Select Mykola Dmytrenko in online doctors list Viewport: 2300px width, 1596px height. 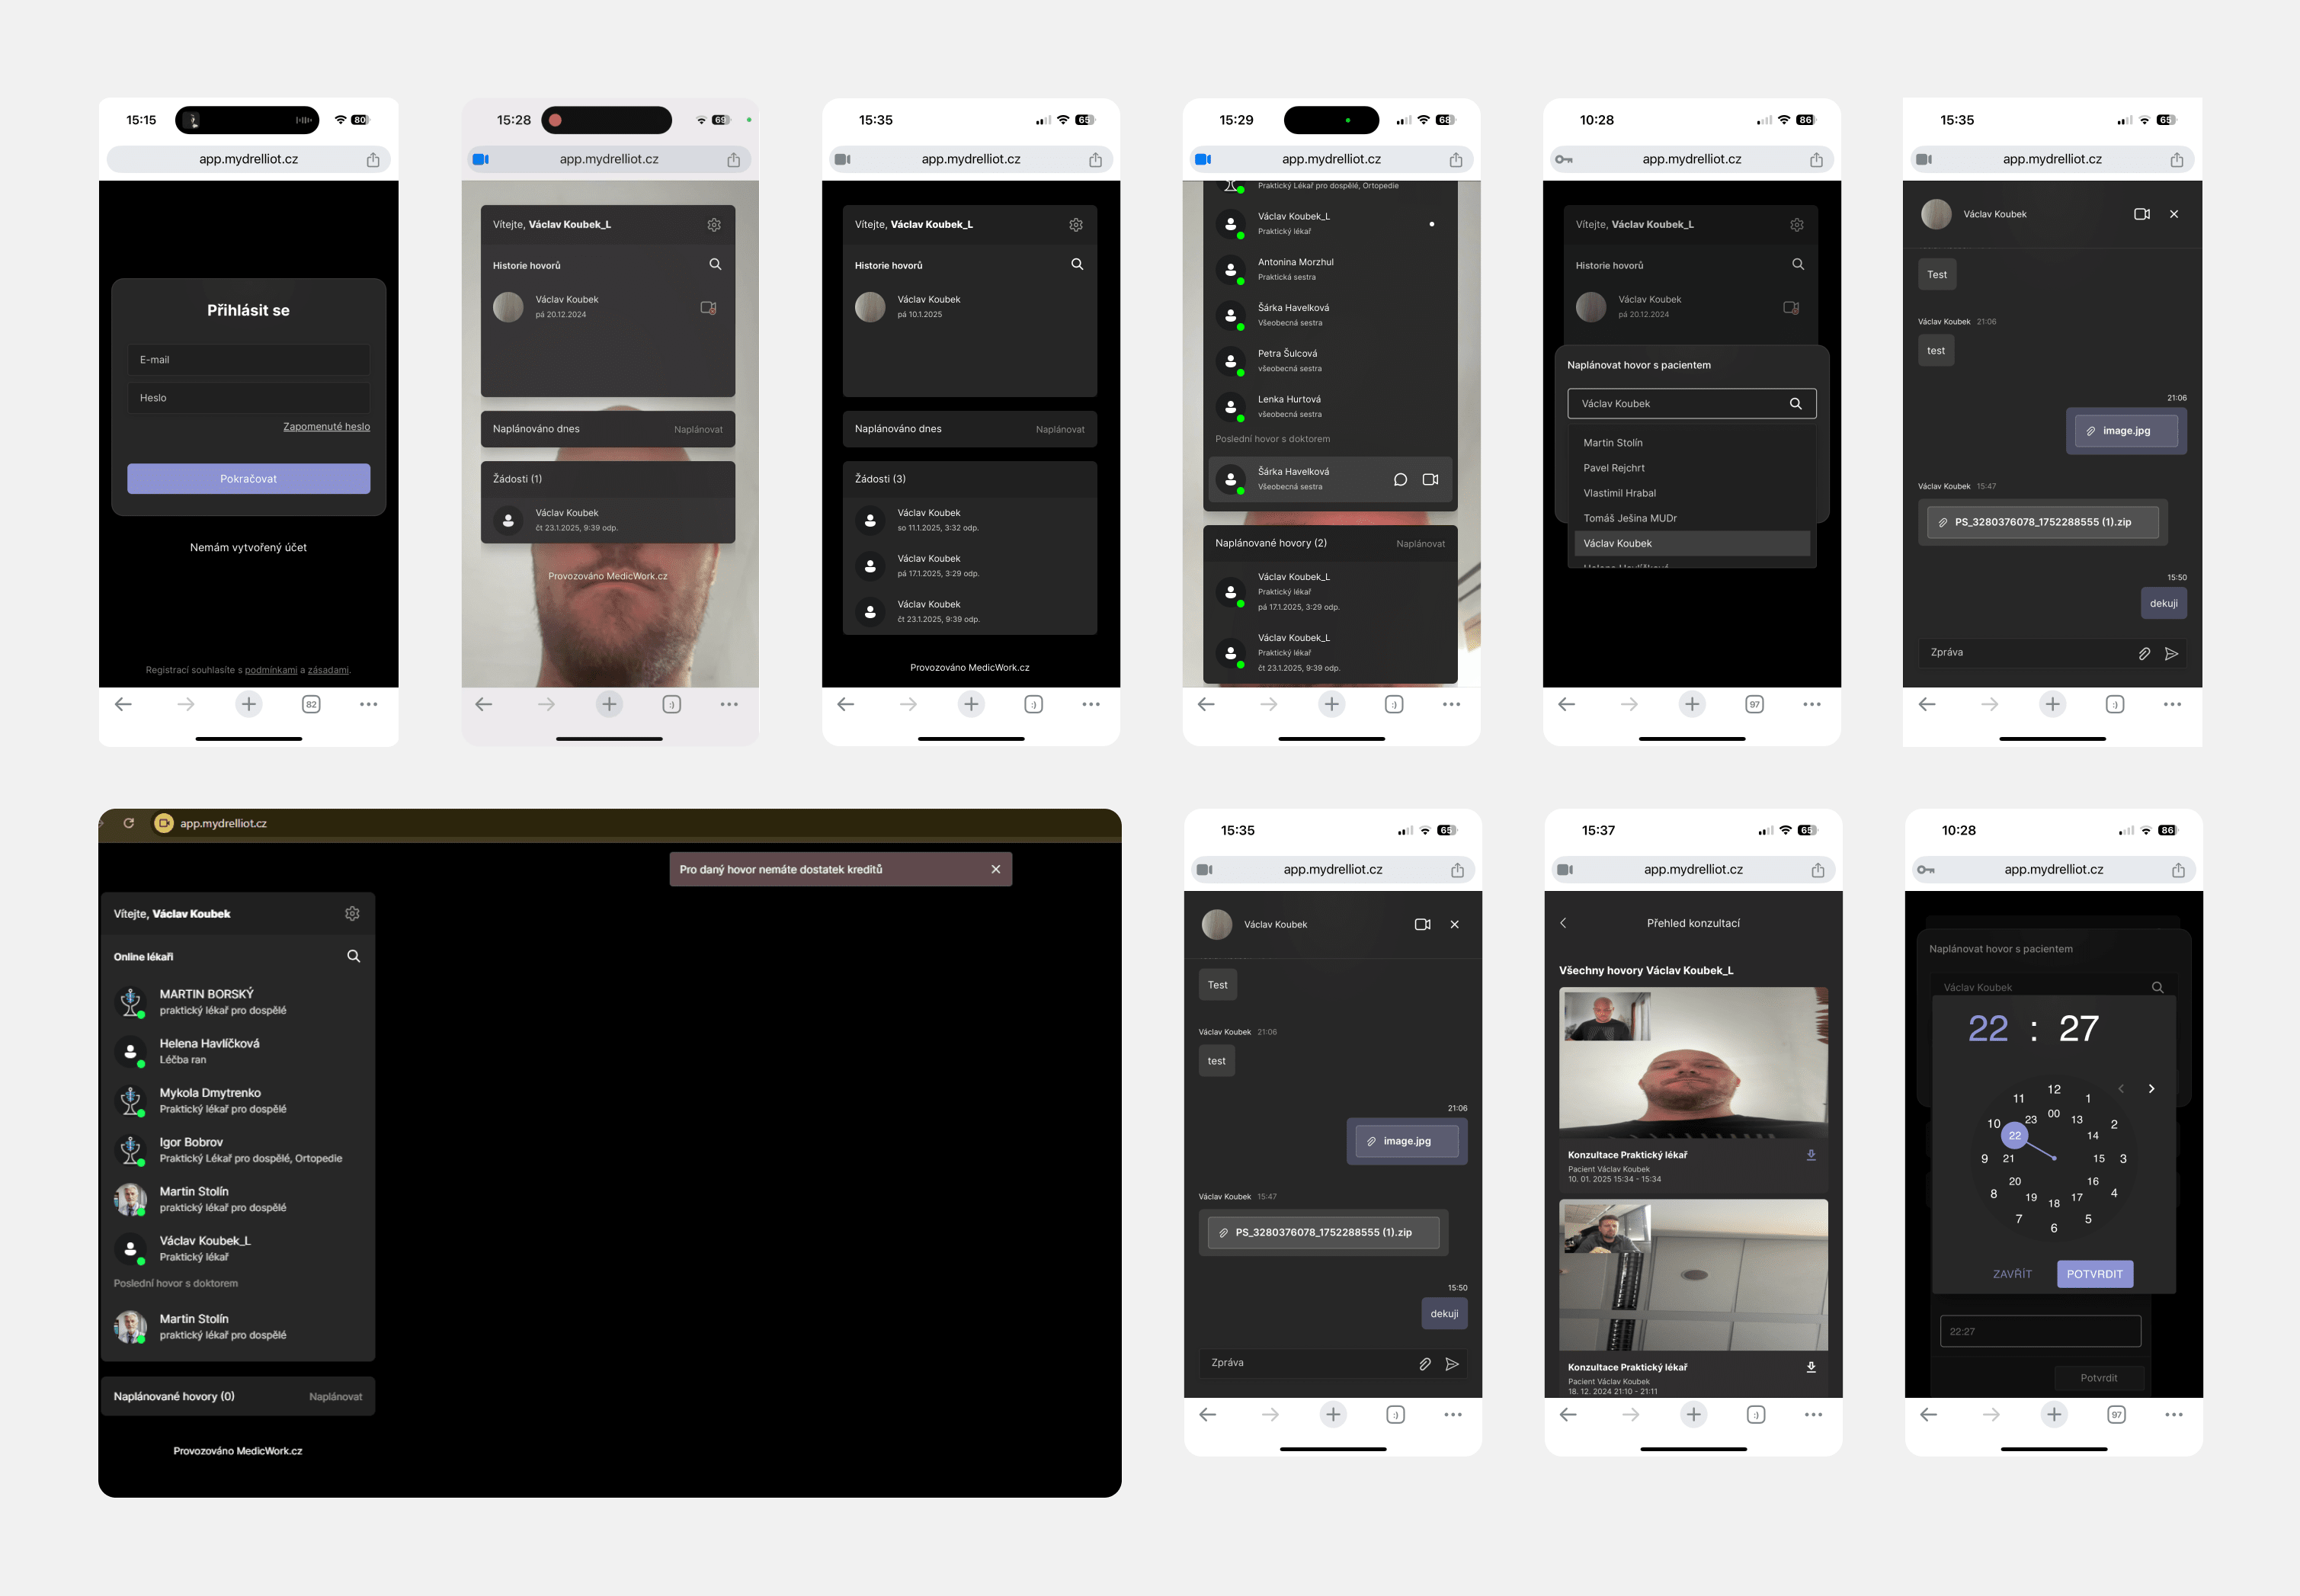tap(238, 1100)
